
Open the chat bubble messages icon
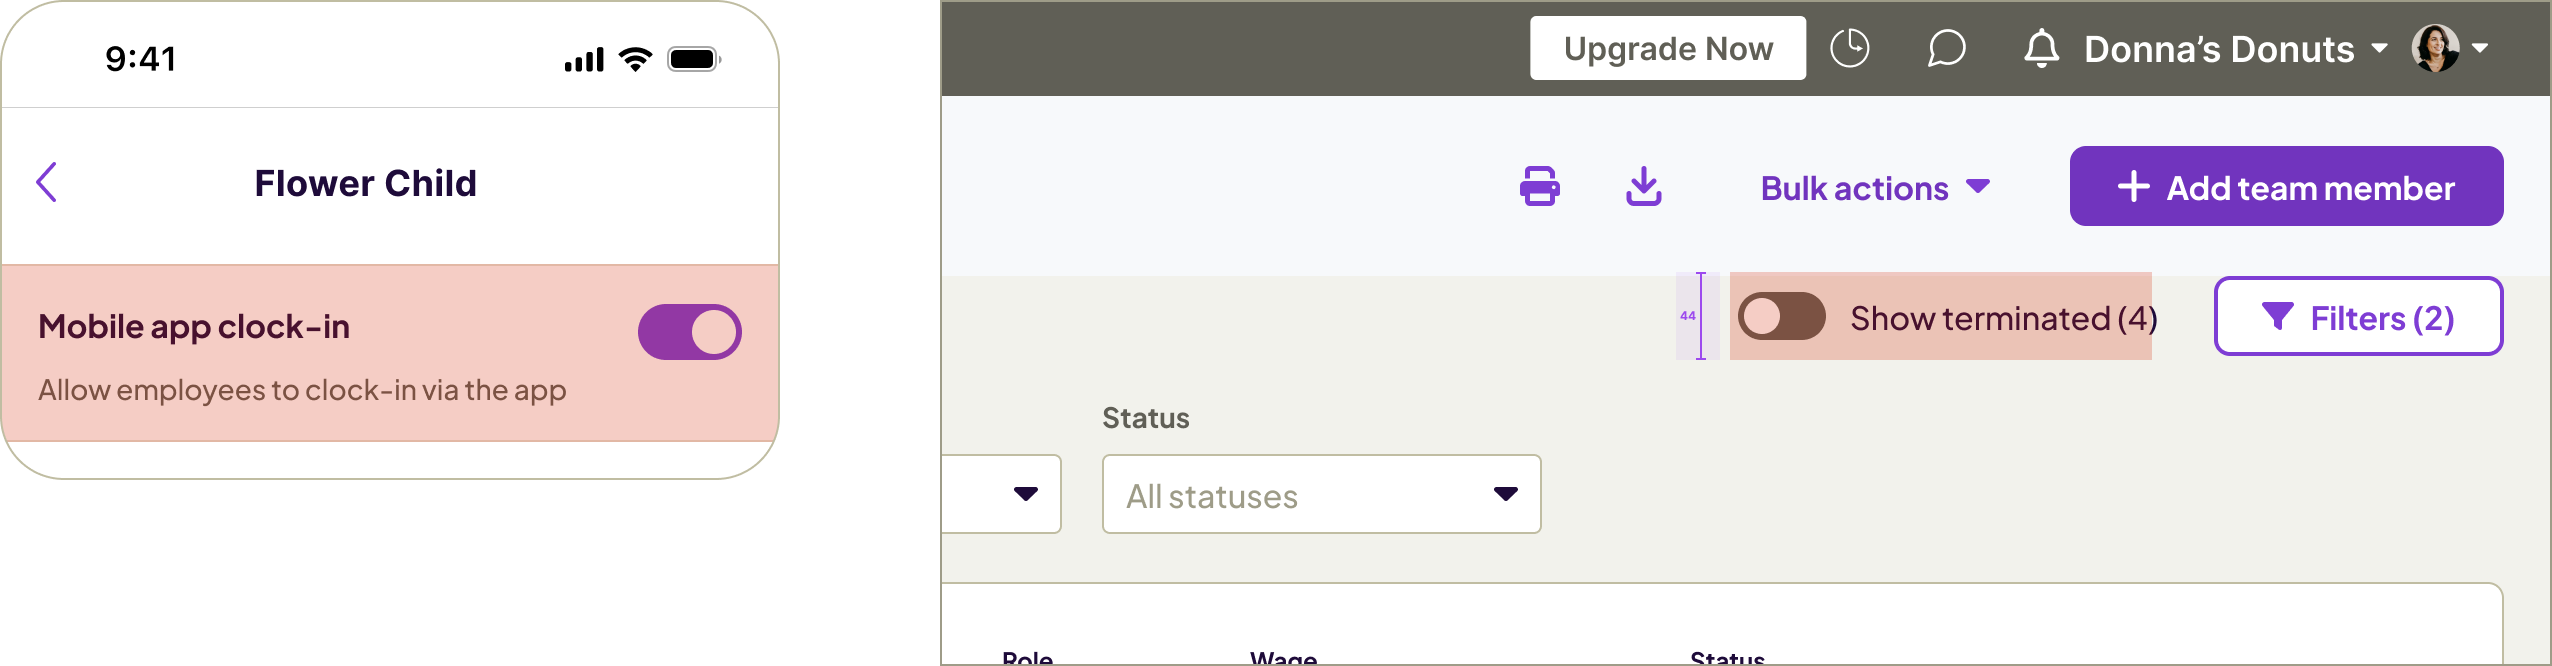tap(1946, 48)
